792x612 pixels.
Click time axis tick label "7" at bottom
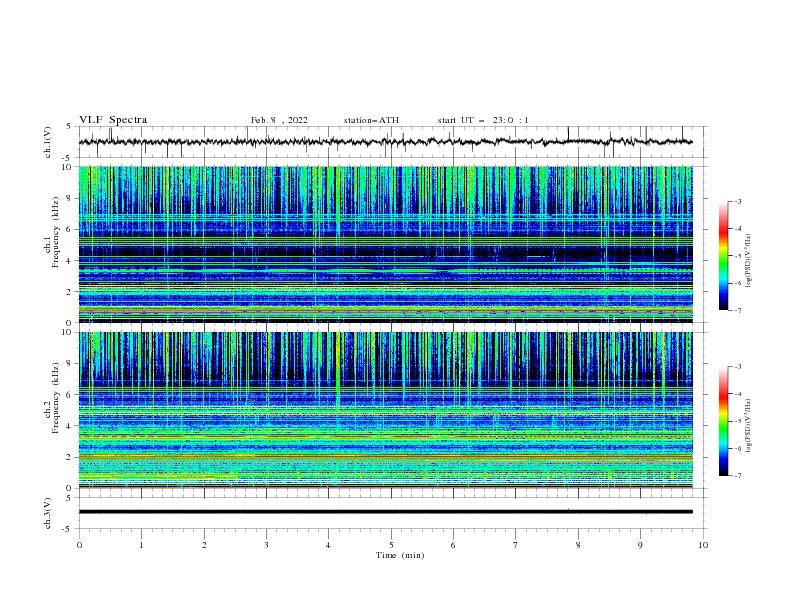point(516,545)
